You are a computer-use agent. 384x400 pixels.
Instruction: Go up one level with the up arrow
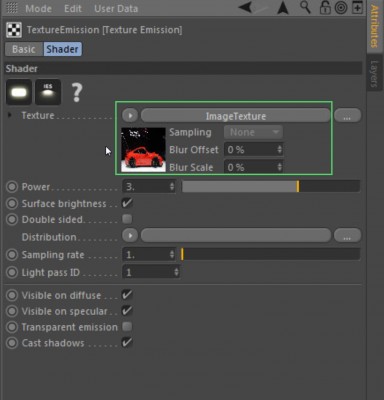coord(283,8)
